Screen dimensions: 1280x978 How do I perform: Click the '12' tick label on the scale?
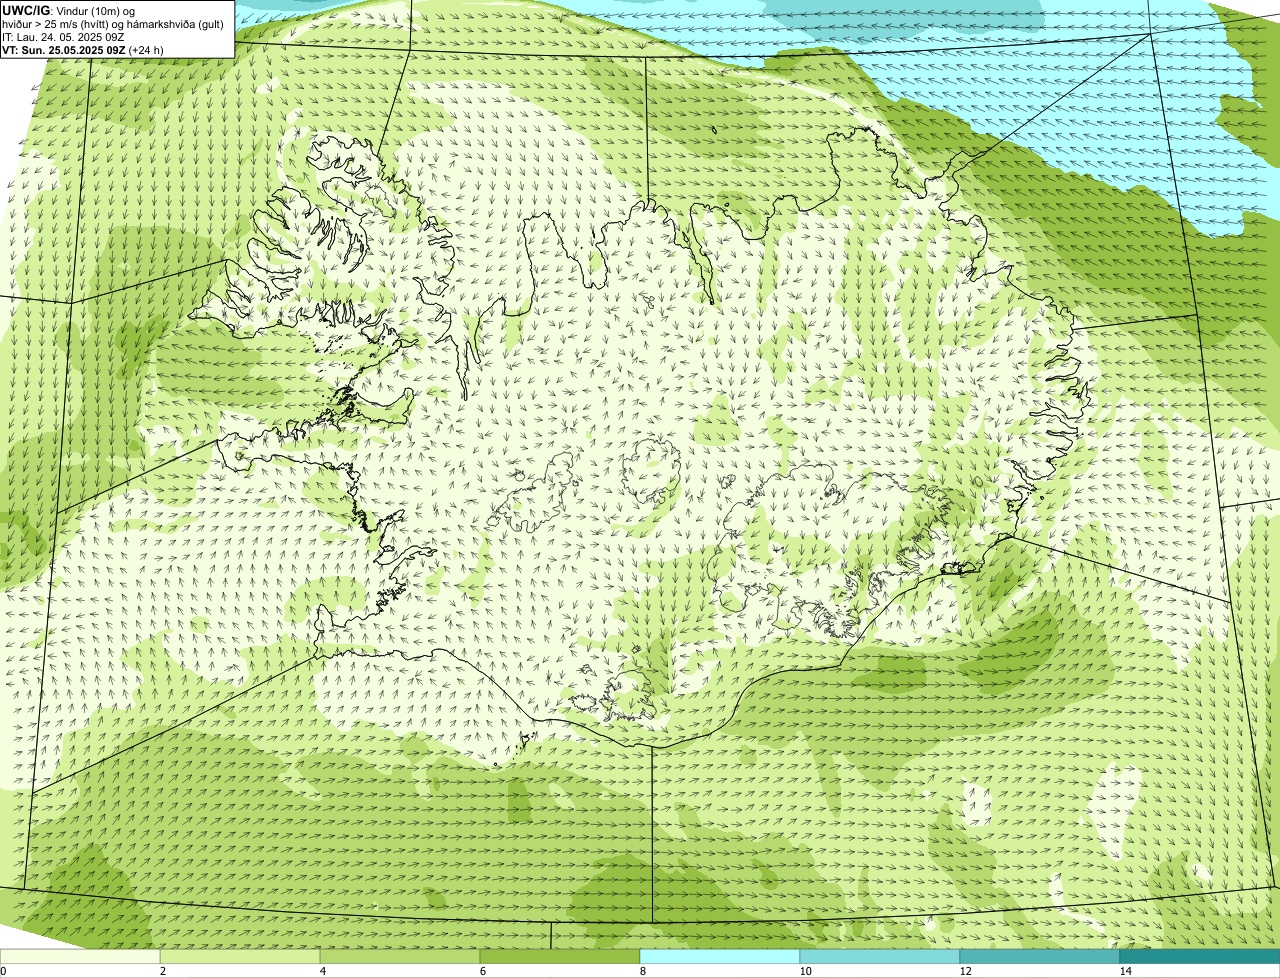tap(965, 971)
